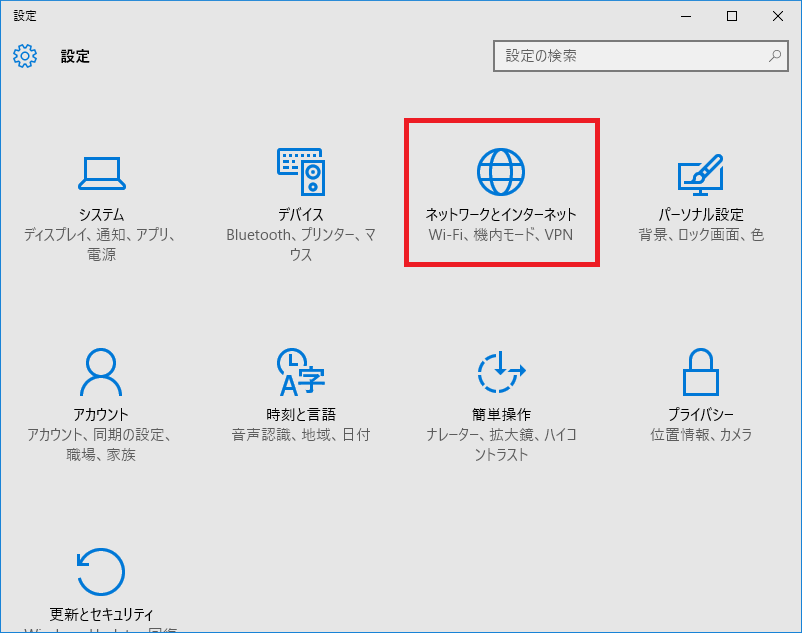Select the 簡単操作 label text

pos(501,414)
